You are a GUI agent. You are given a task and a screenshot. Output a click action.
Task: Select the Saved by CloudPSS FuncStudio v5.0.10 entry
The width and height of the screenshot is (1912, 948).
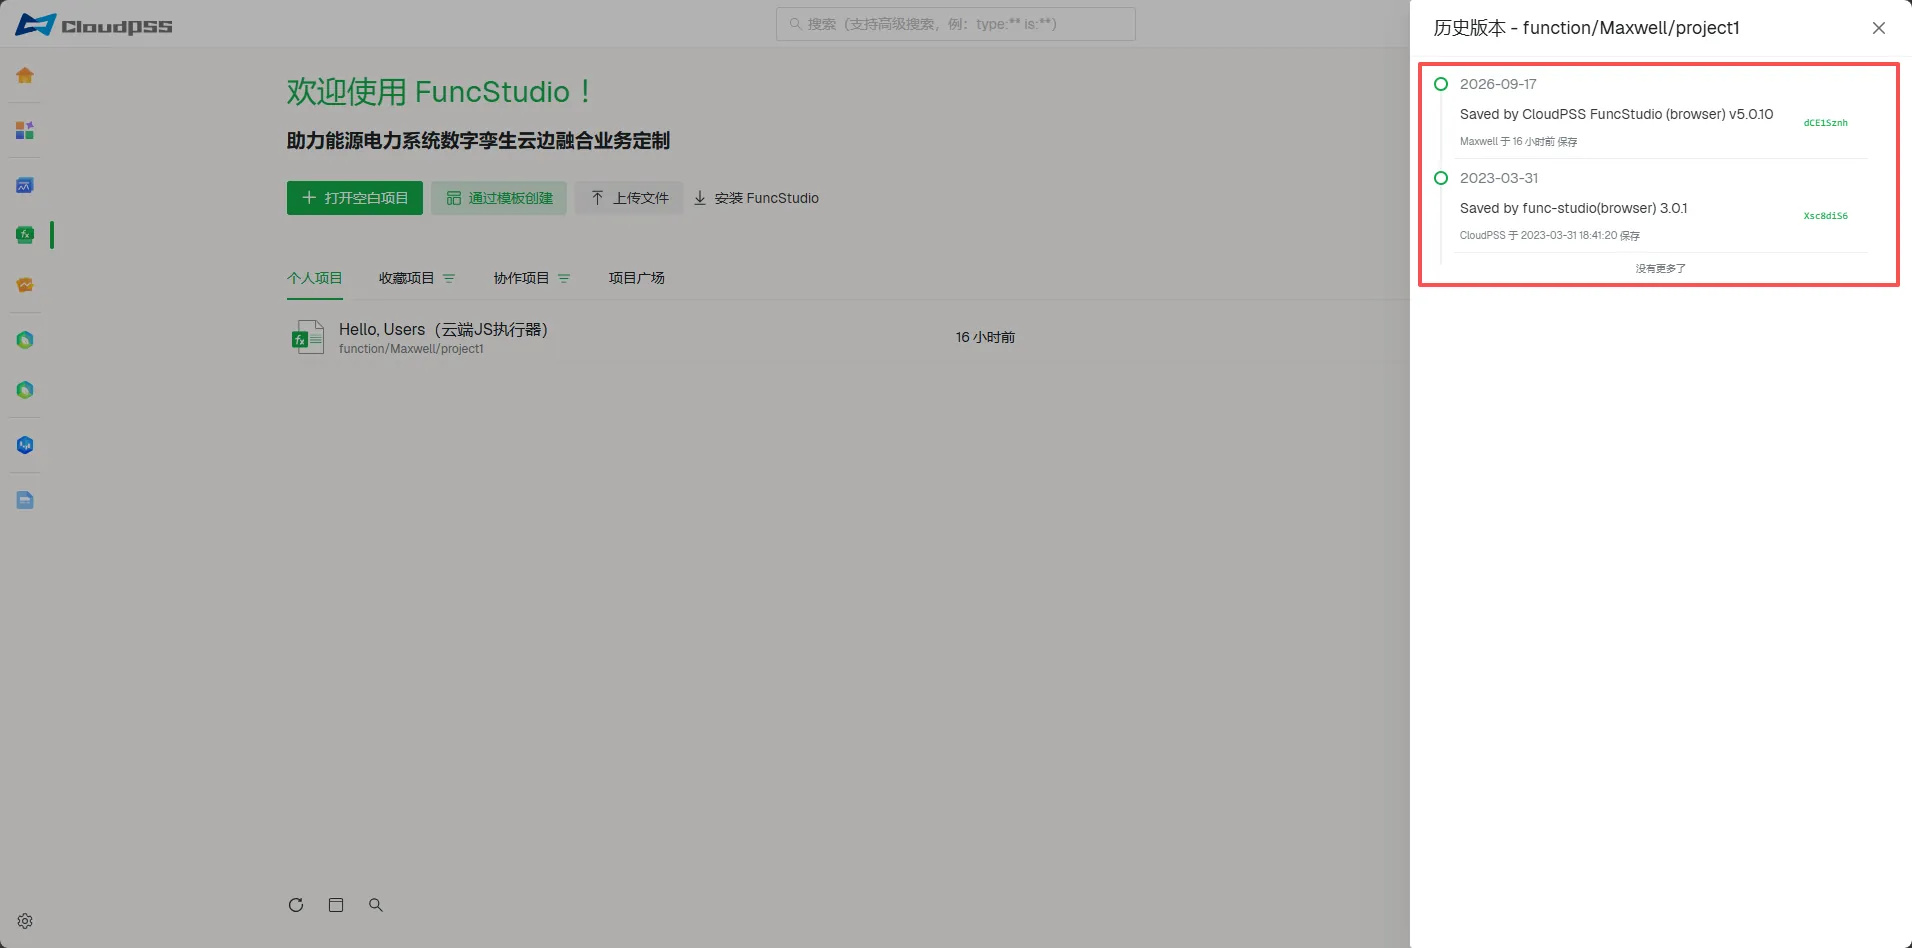tap(1617, 114)
